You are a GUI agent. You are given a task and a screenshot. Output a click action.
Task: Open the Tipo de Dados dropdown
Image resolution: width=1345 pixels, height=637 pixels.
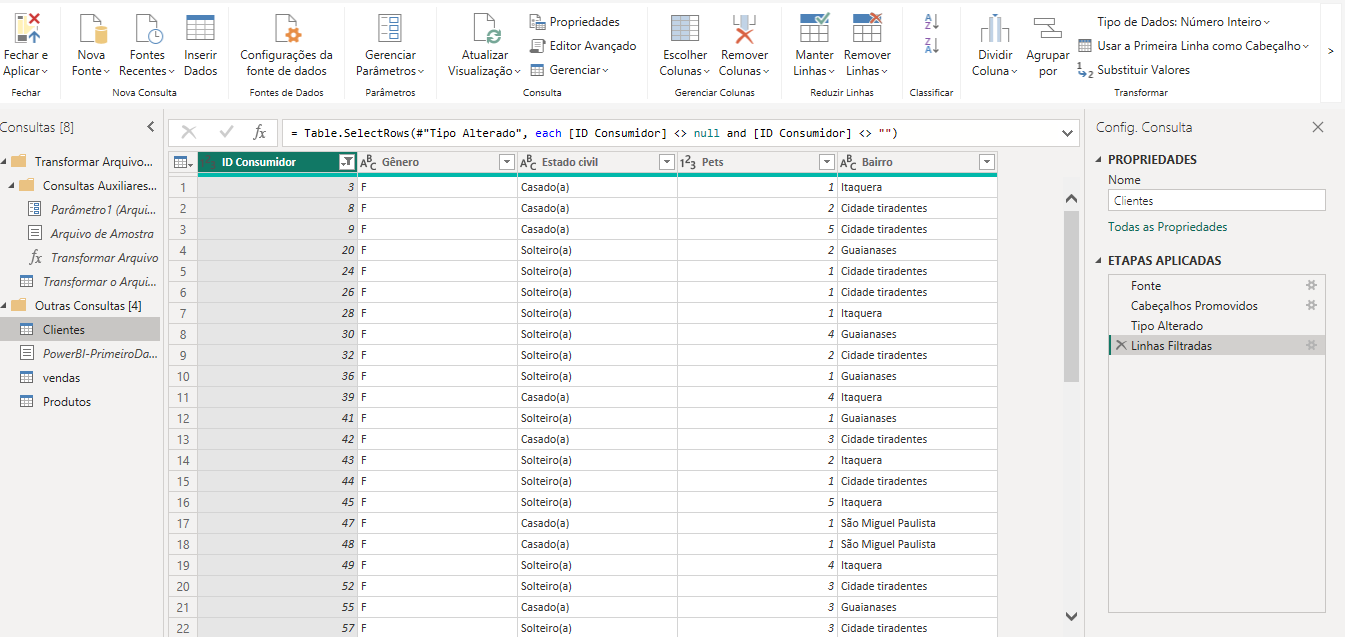click(x=1183, y=21)
